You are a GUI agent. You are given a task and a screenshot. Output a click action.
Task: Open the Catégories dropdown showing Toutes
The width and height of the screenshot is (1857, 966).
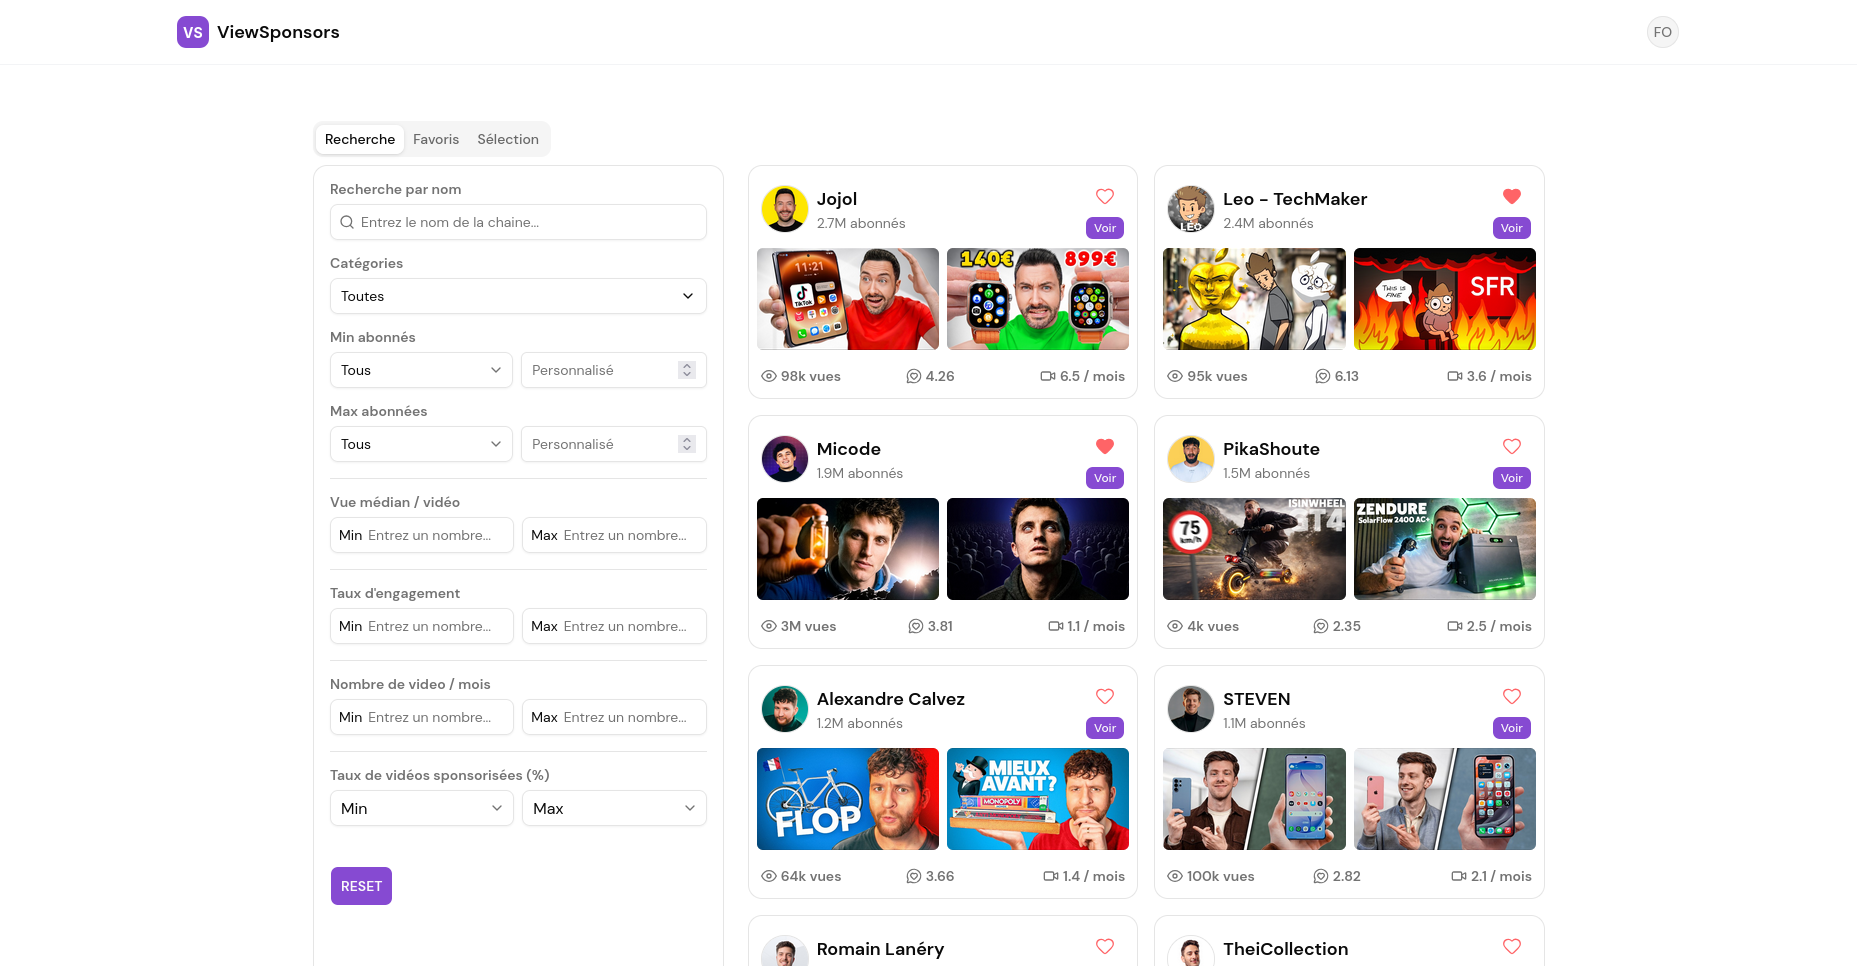coord(518,296)
